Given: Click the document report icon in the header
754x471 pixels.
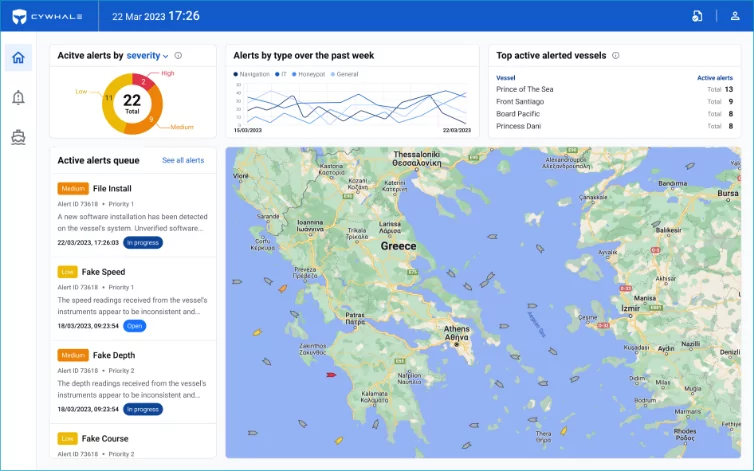Looking at the screenshot, I should tap(697, 16).
